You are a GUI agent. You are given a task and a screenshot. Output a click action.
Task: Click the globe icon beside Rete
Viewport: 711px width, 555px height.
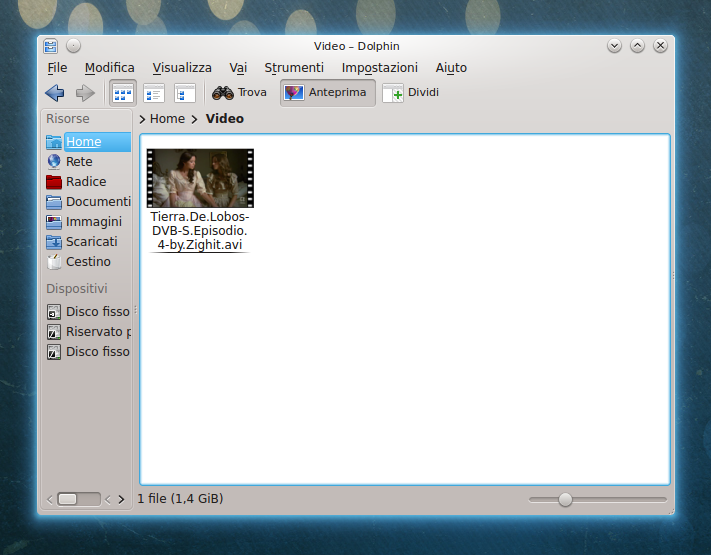54,161
